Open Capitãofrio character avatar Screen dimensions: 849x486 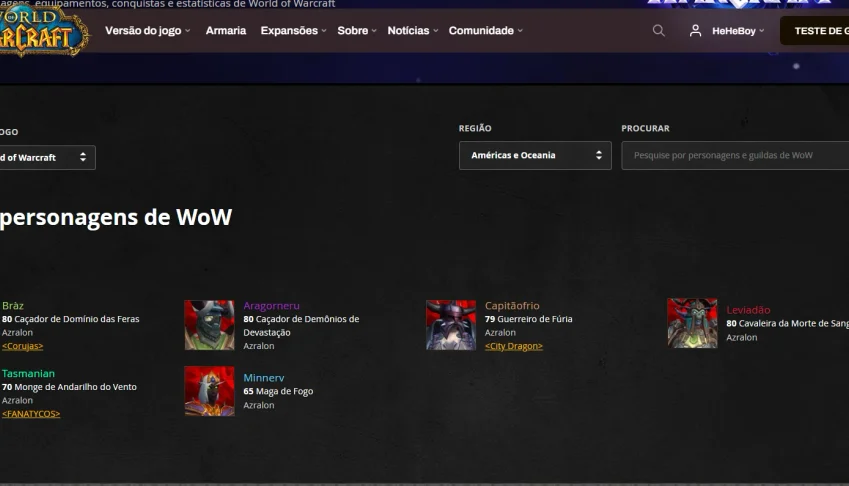(451, 325)
